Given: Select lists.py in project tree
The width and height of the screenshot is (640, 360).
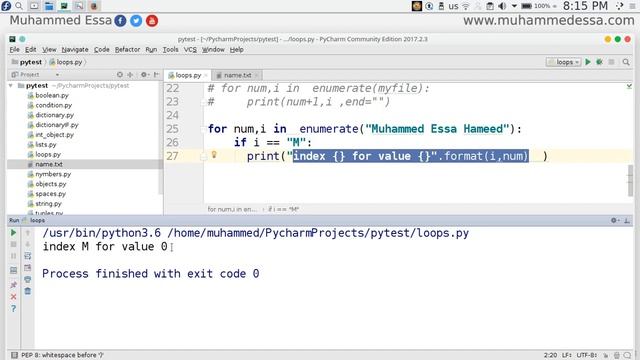Looking at the screenshot, I should (x=42, y=144).
